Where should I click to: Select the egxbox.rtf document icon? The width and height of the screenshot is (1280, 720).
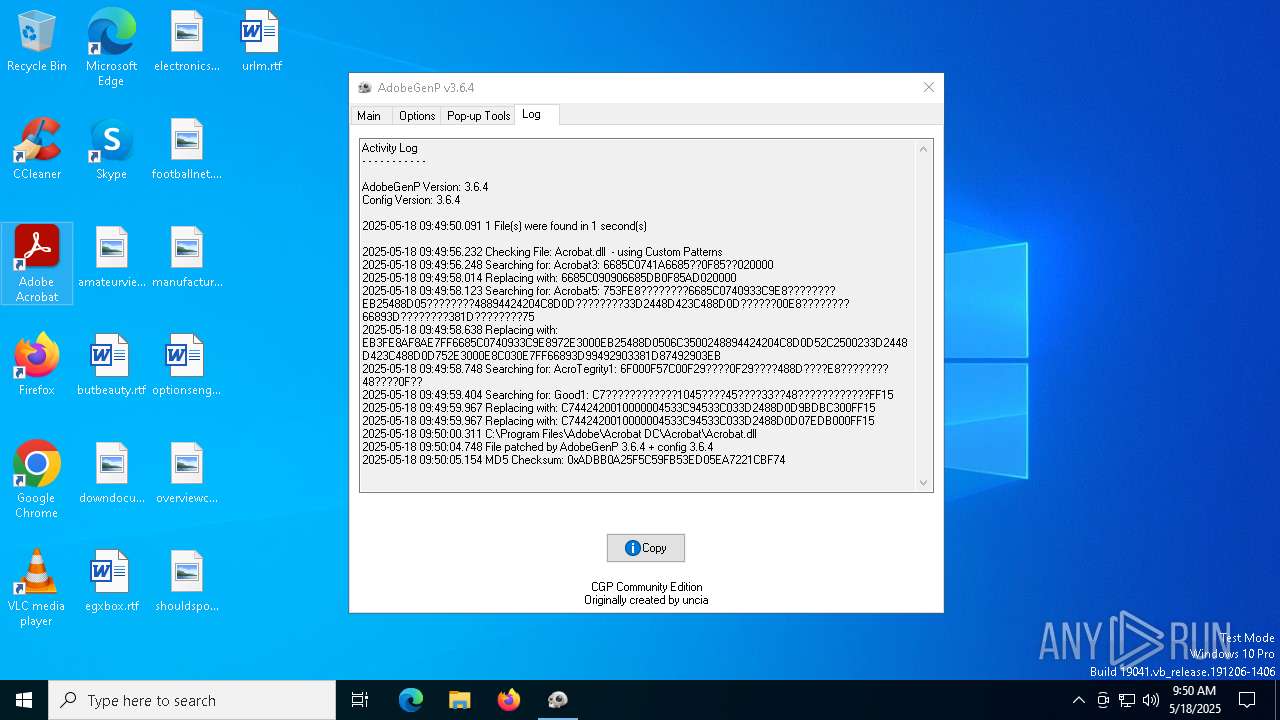point(111,581)
